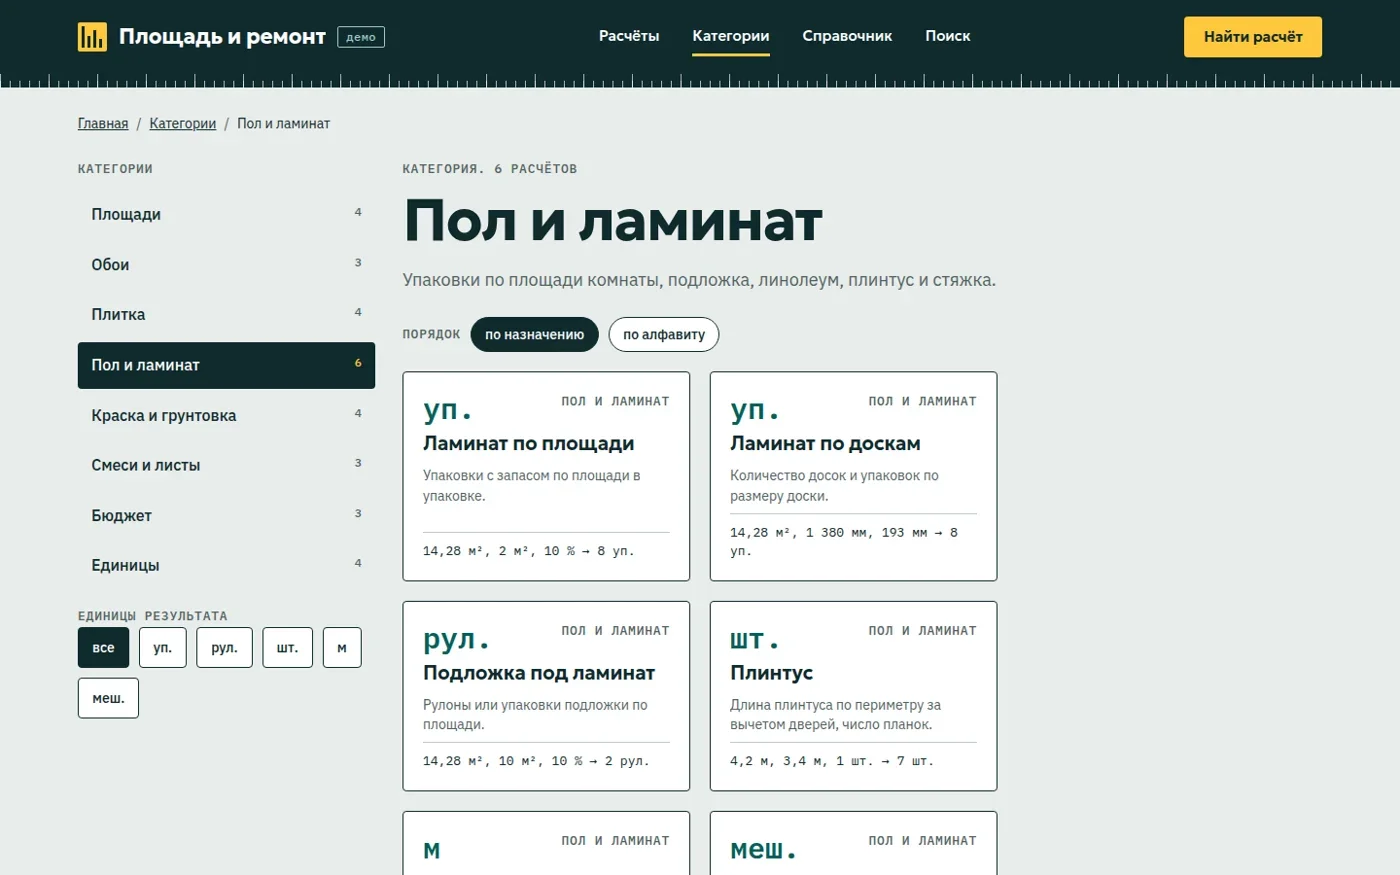Click the ЕДИНИЦЫ РЕЗУЛЬТАТА label
The image size is (1400, 875).
click(153, 616)
